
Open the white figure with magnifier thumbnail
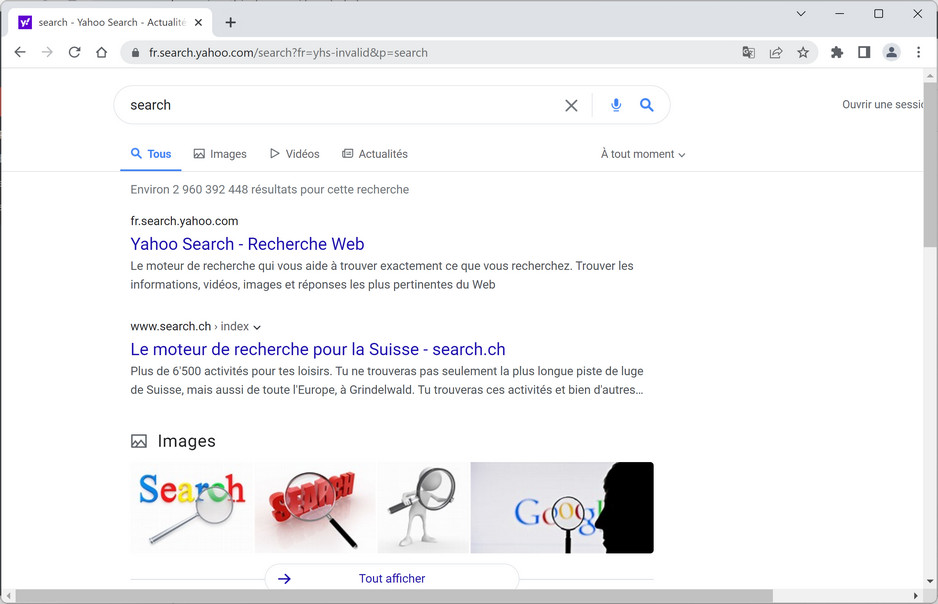pos(424,508)
